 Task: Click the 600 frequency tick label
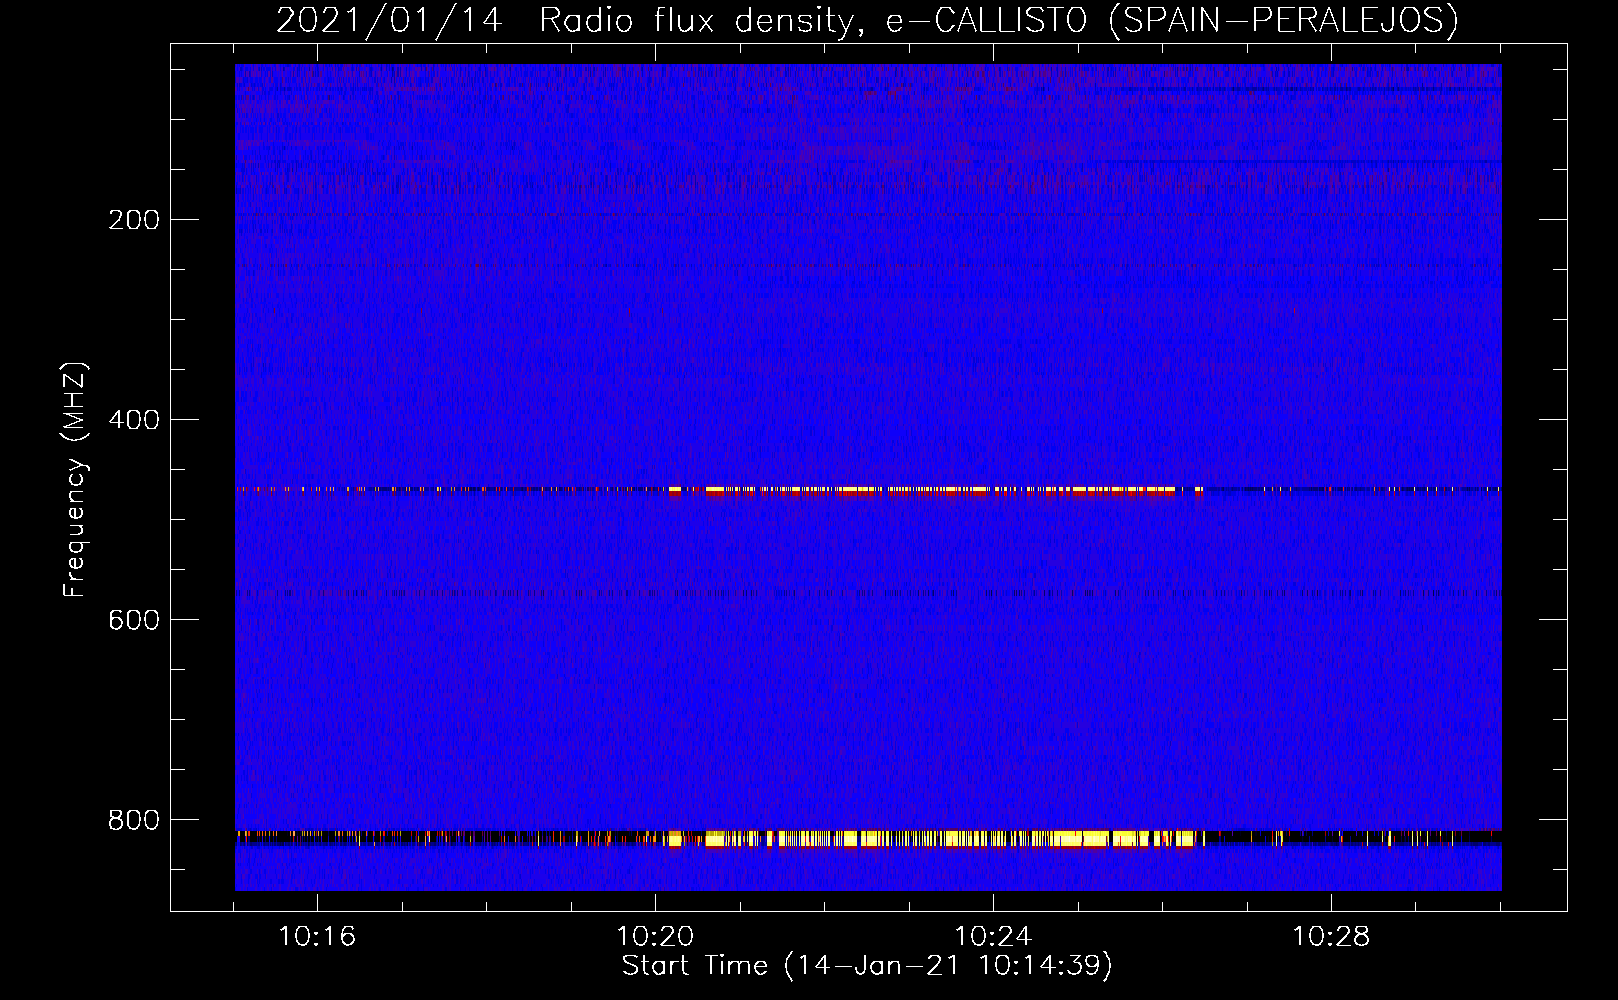click(x=134, y=620)
